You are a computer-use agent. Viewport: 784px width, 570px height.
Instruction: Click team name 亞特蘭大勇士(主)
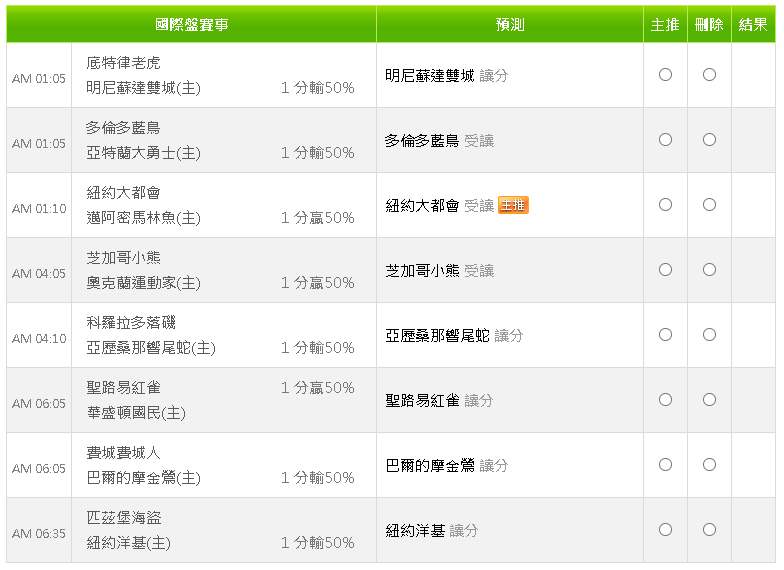click(x=144, y=152)
